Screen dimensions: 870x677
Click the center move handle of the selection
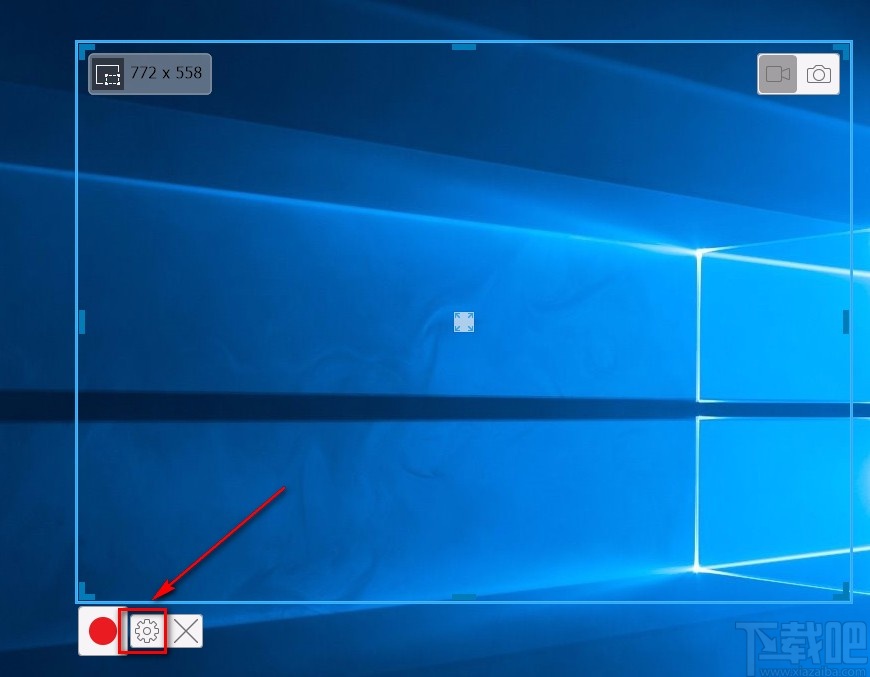[x=463, y=321]
